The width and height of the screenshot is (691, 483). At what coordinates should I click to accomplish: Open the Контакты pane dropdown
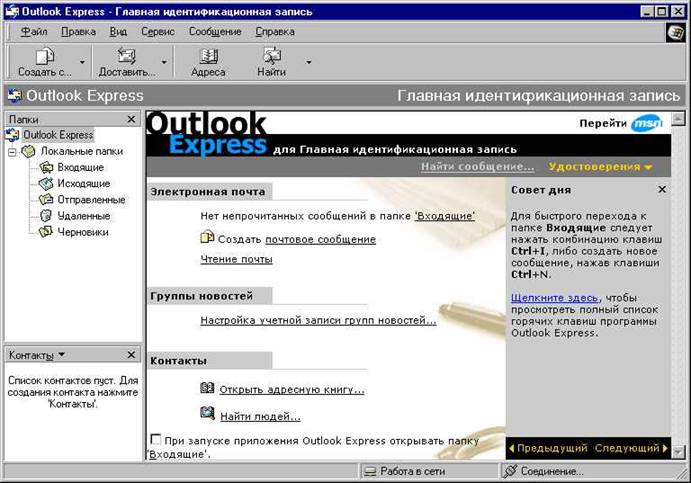pyautogui.click(x=62, y=354)
